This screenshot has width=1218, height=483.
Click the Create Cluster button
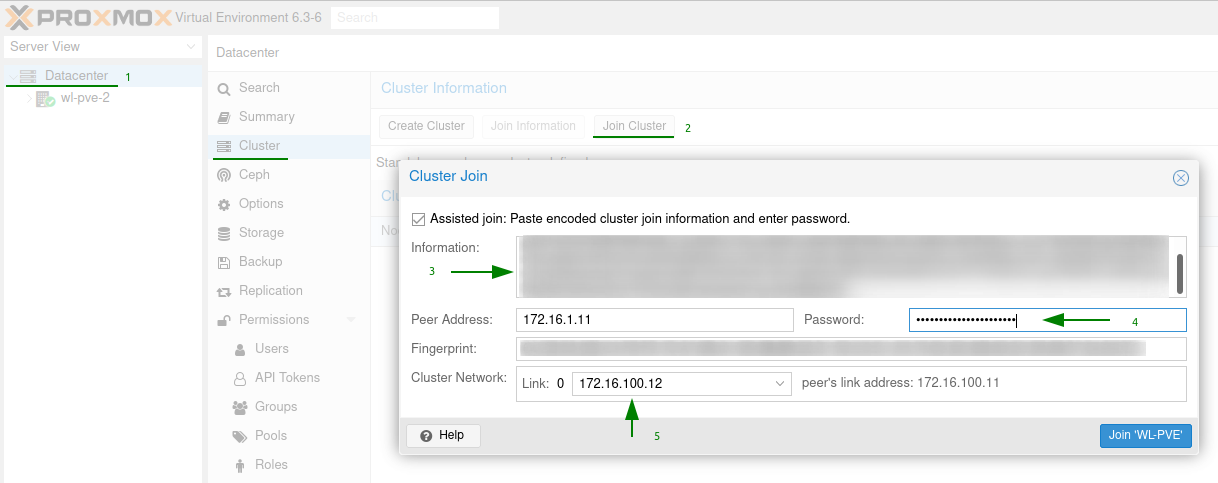[426, 126]
